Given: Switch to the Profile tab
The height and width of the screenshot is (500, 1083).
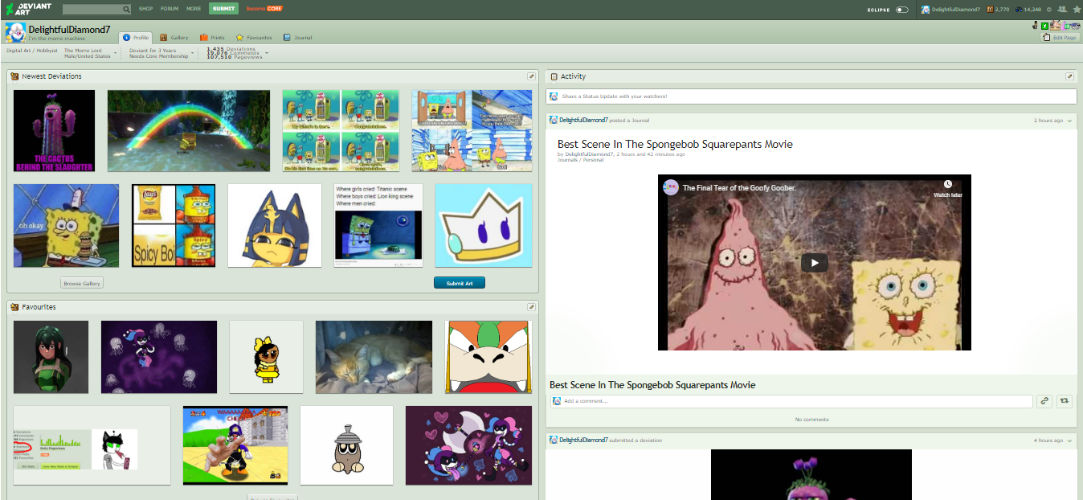Looking at the screenshot, I should [x=135, y=37].
